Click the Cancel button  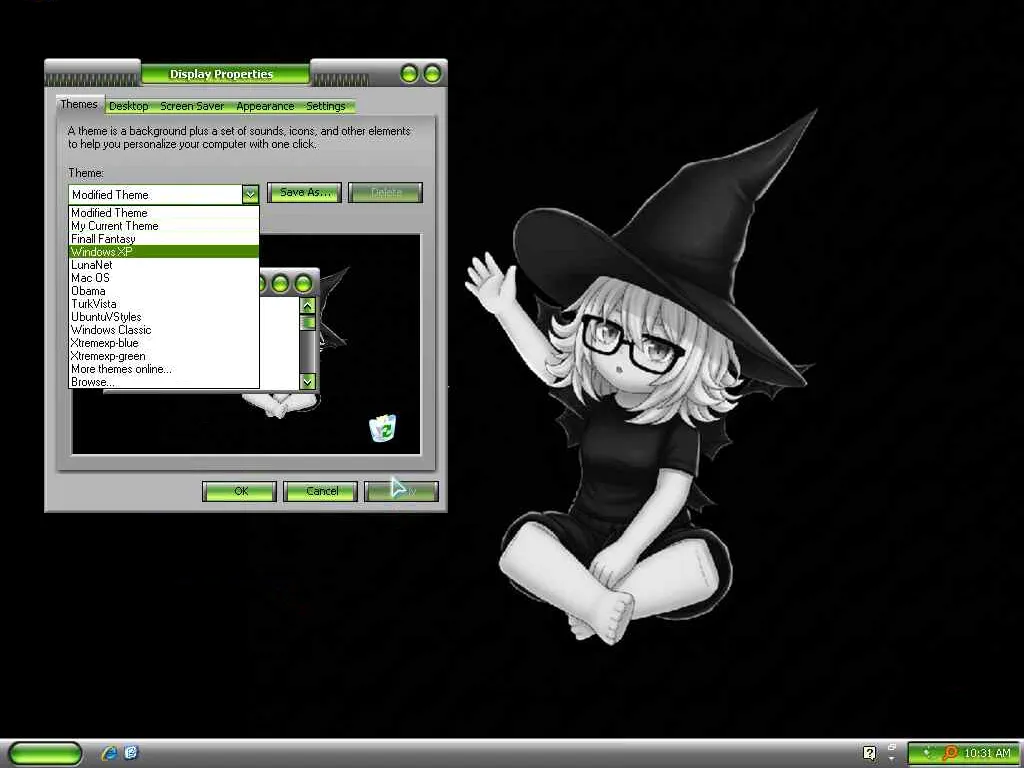pyautogui.click(x=321, y=491)
